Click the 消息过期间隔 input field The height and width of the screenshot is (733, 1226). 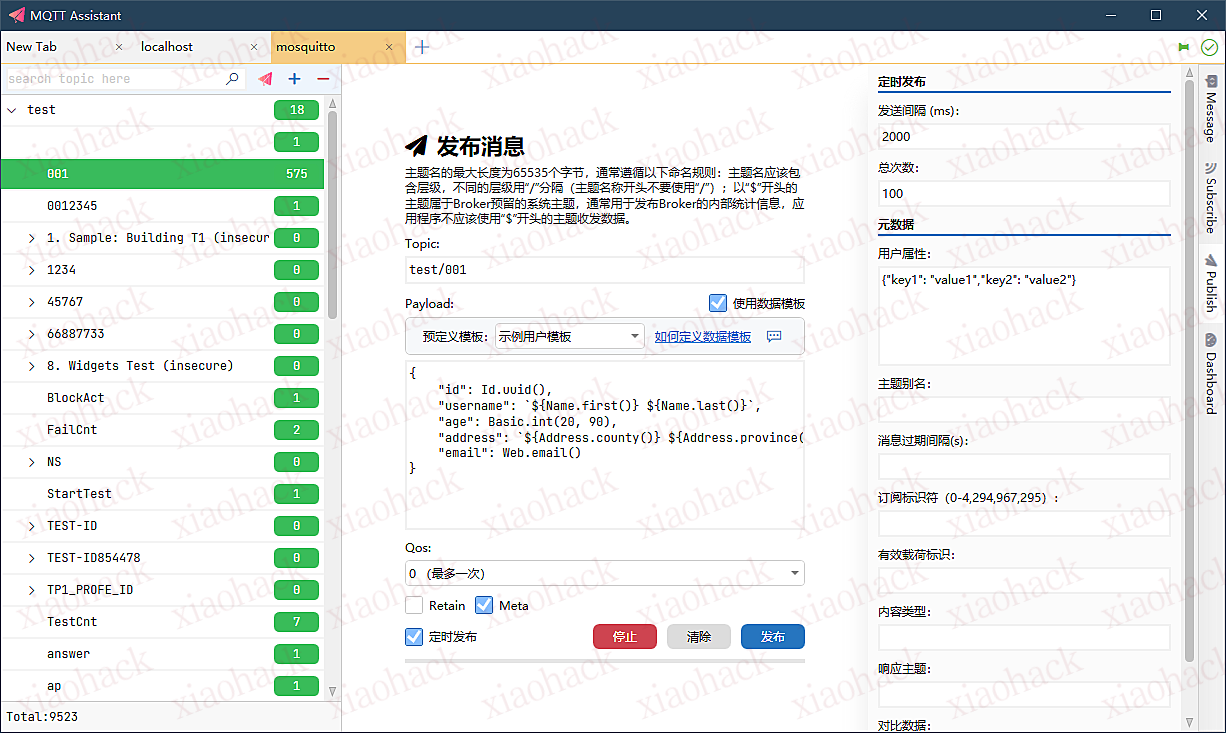click(x=1024, y=467)
